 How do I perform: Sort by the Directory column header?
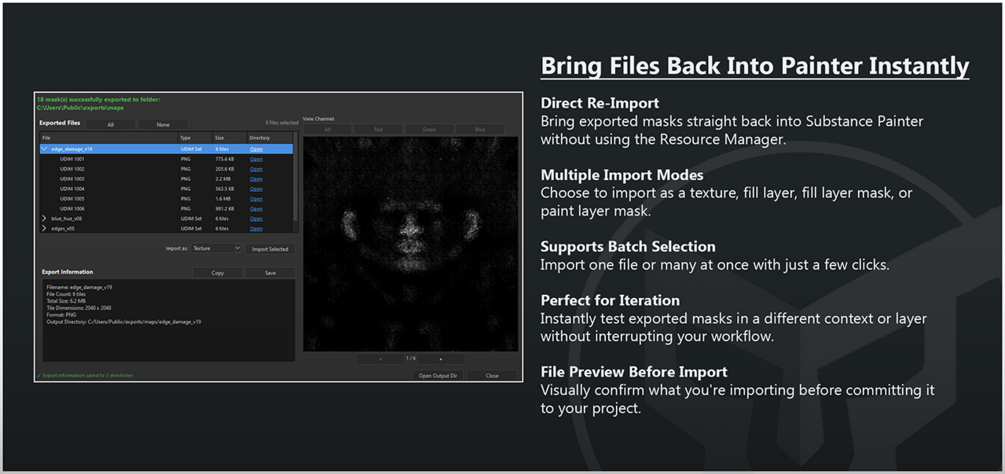pos(270,138)
